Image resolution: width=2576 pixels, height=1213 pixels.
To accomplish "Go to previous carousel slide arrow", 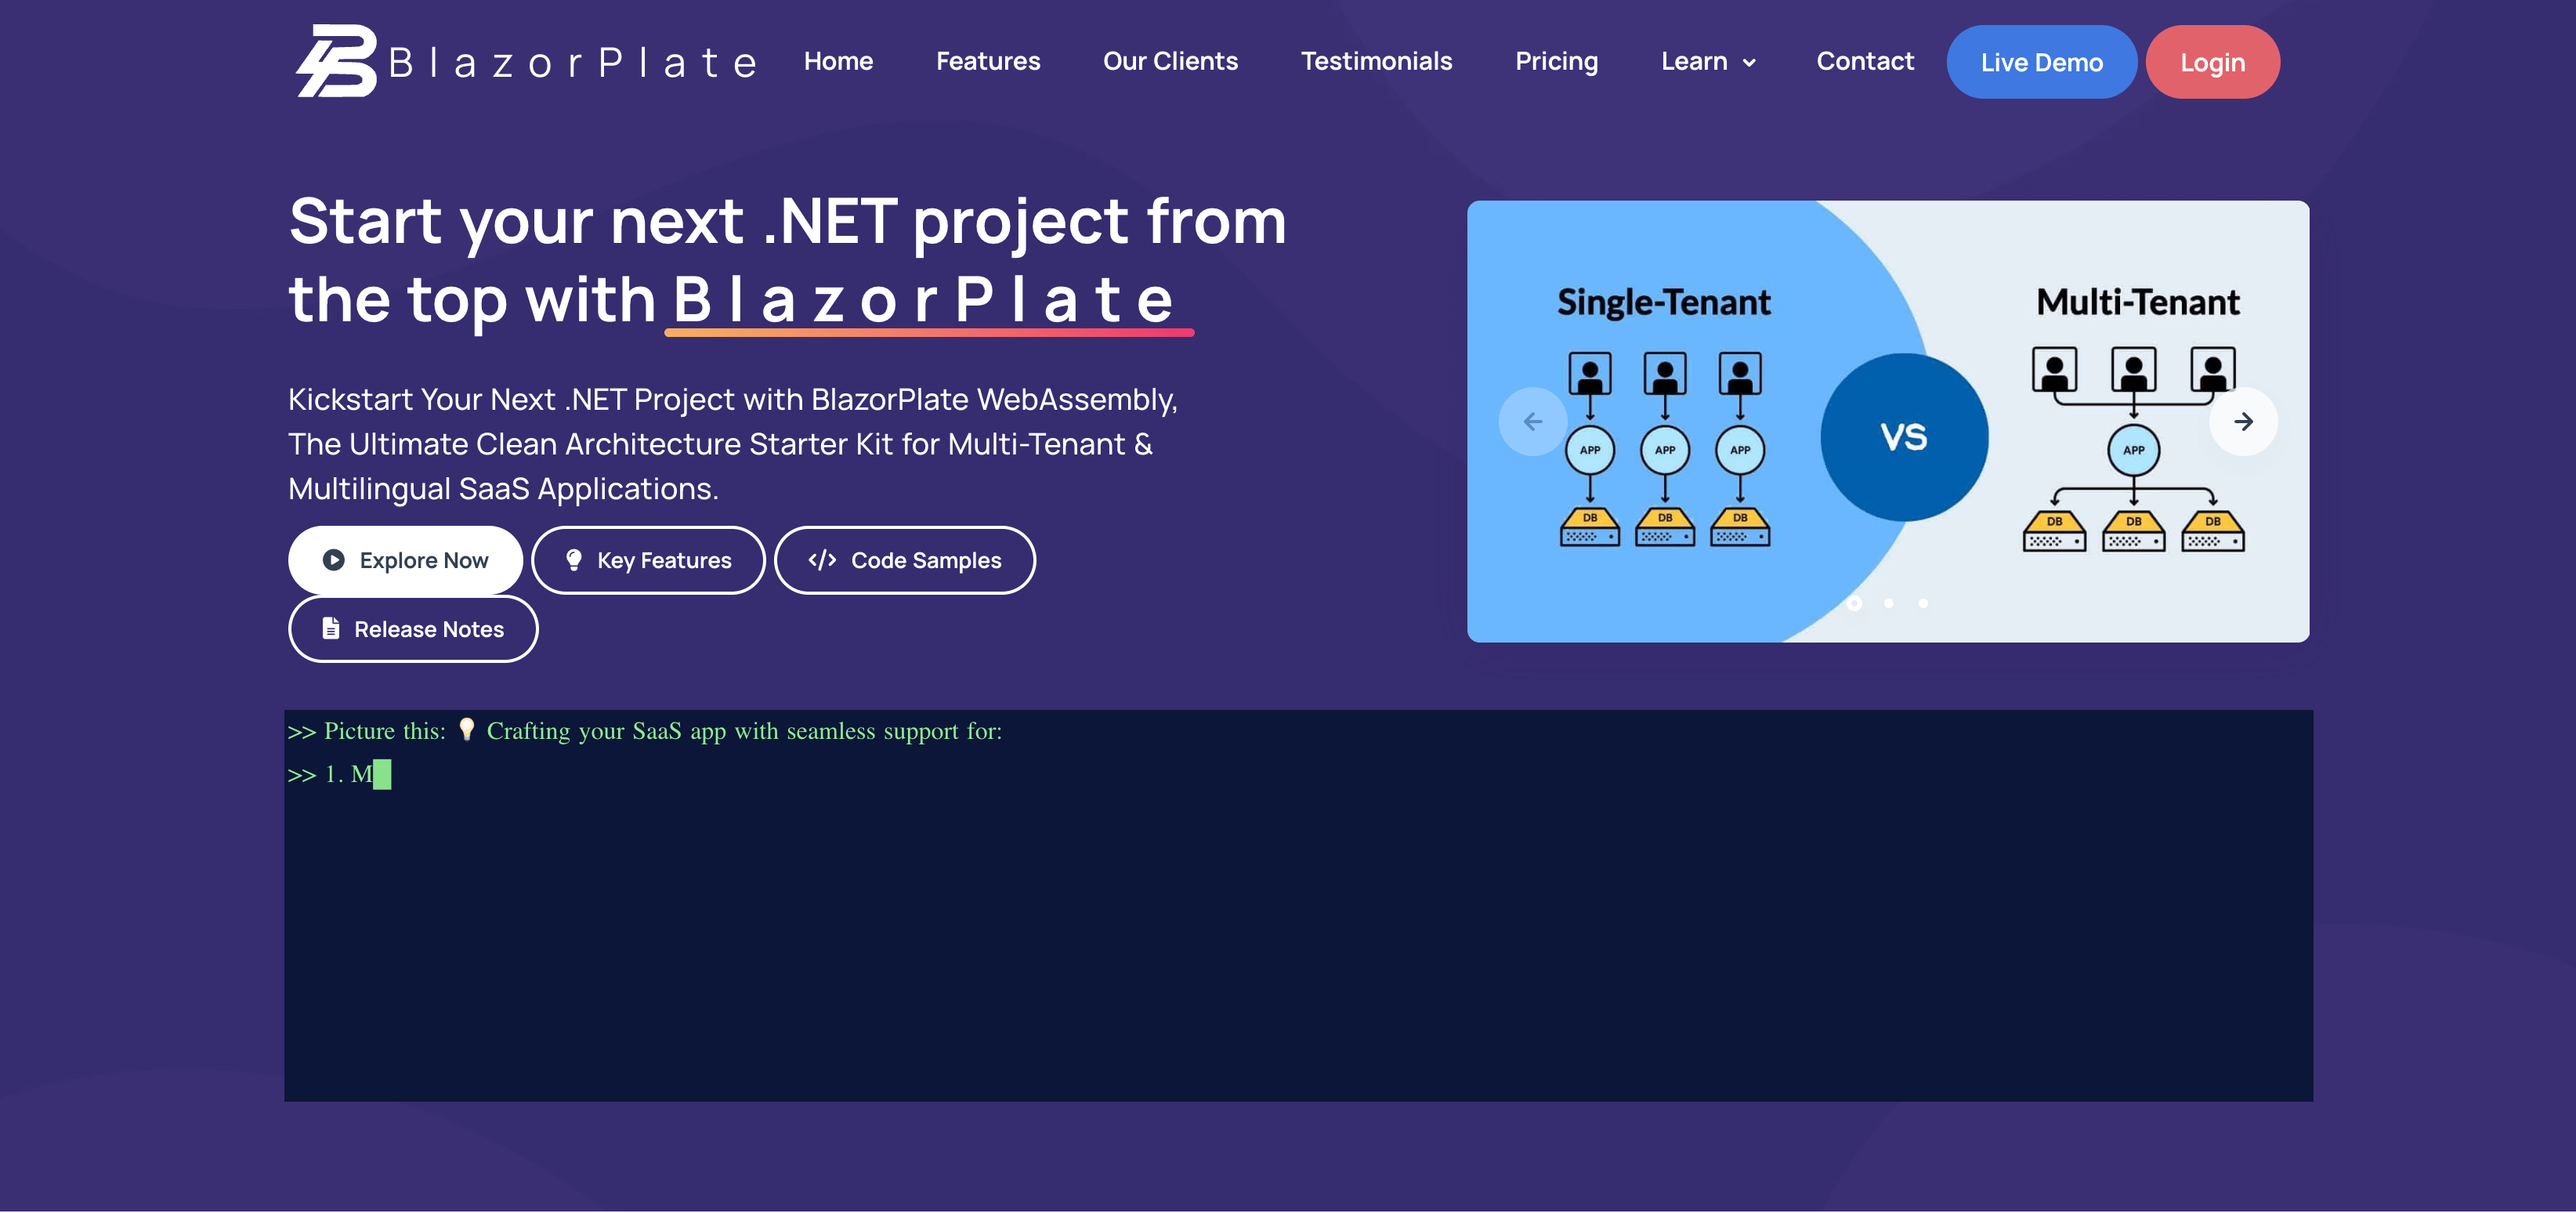I will click(1532, 422).
